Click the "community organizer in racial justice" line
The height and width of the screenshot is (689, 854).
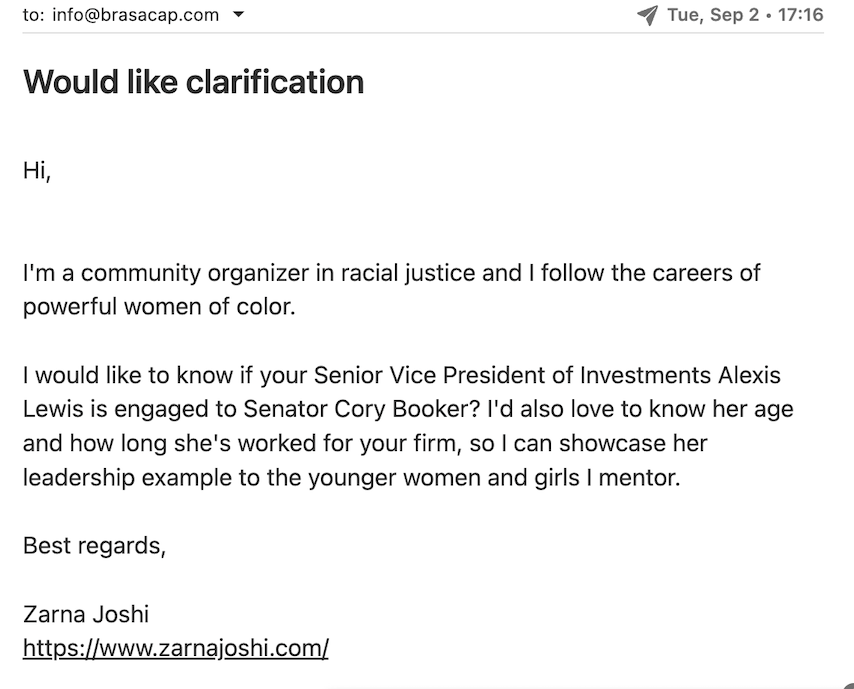pyautogui.click(x=391, y=273)
